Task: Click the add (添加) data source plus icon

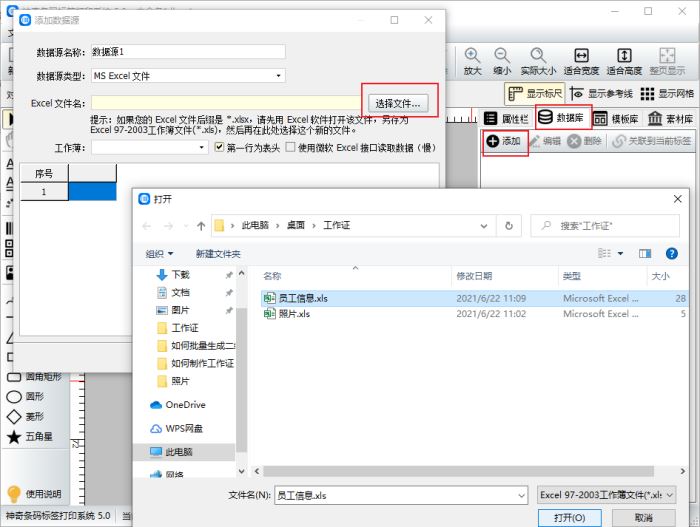Action: tap(492, 141)
